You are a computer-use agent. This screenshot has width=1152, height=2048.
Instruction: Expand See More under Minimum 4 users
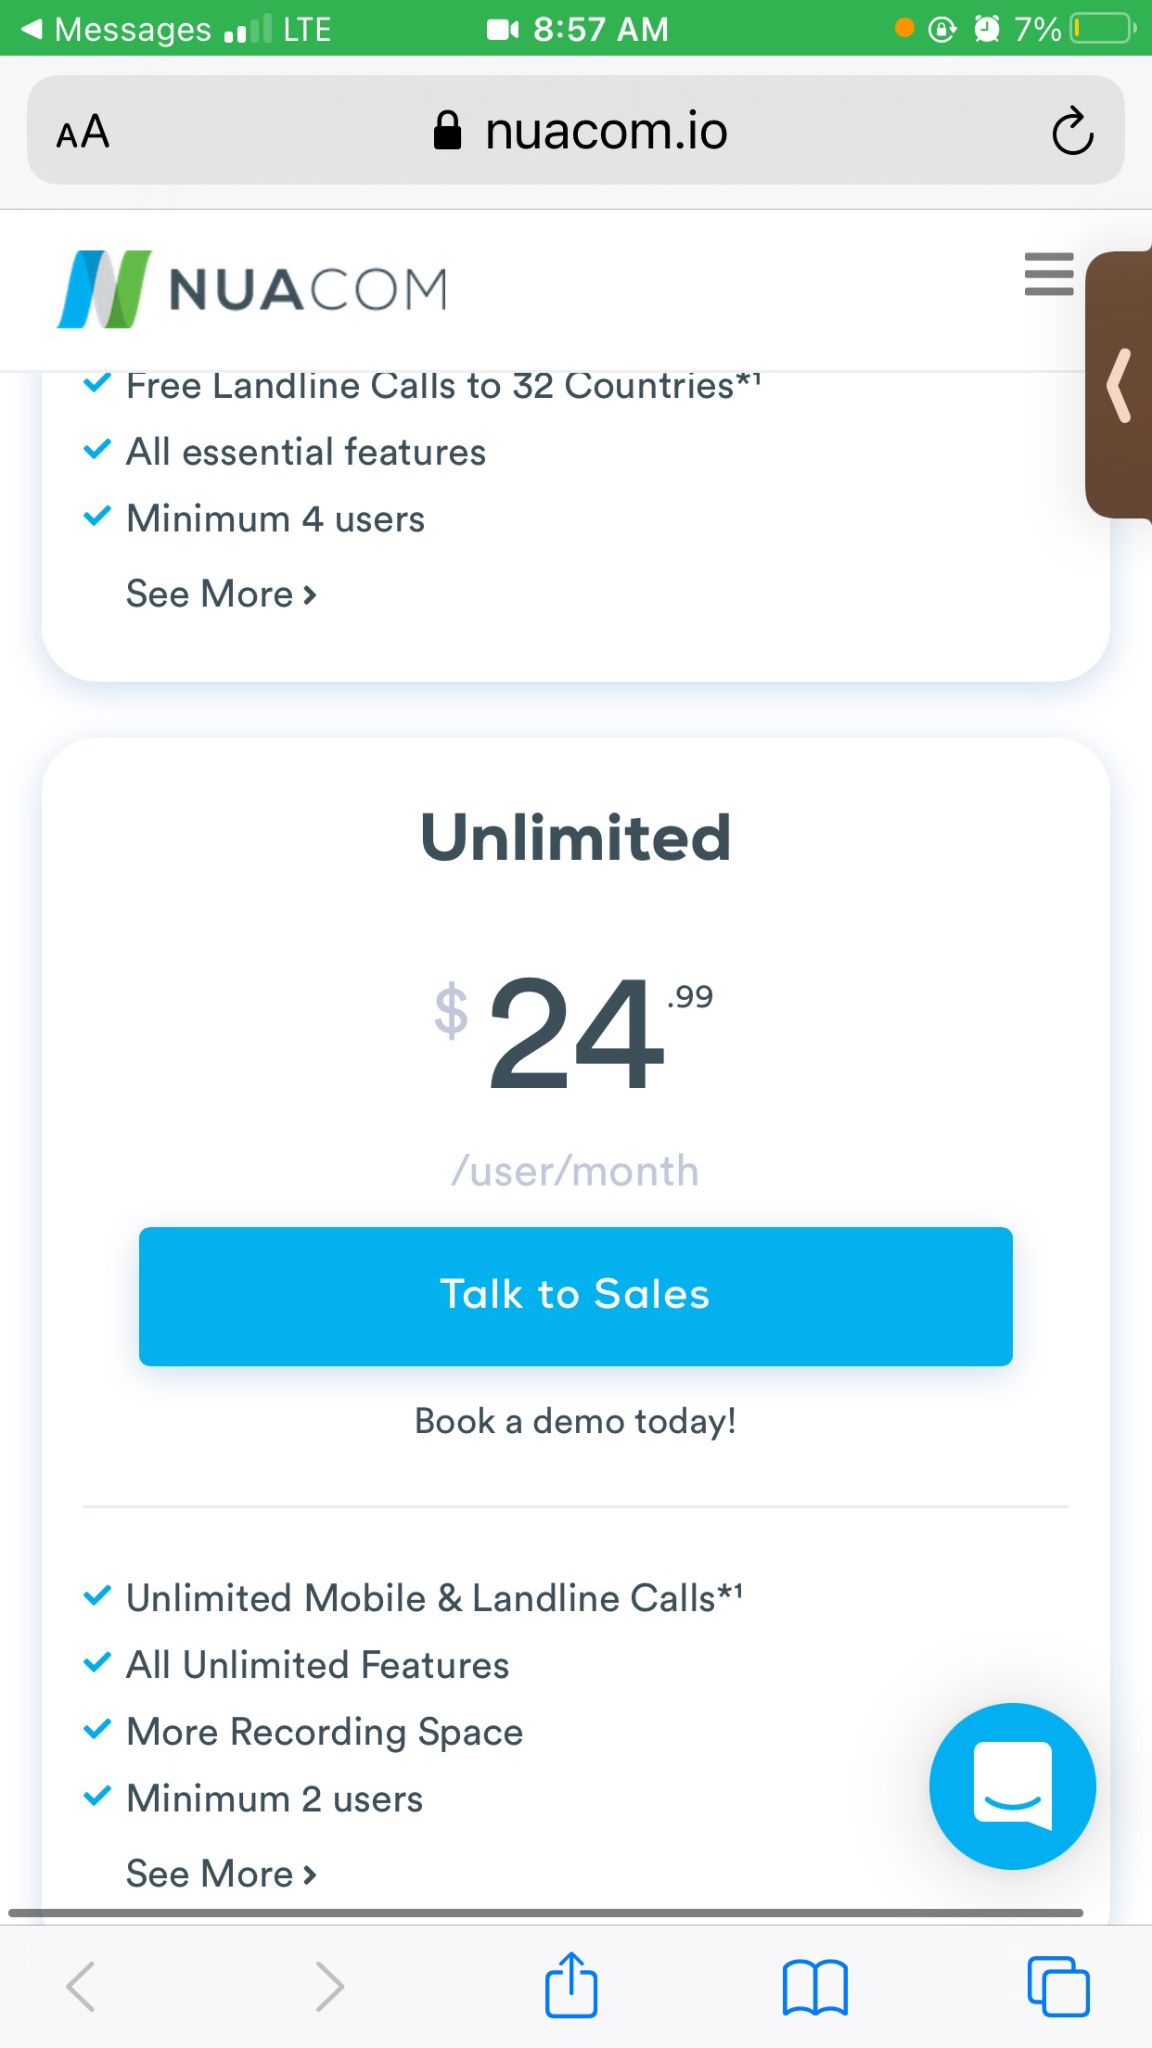[x=221, y=594]
